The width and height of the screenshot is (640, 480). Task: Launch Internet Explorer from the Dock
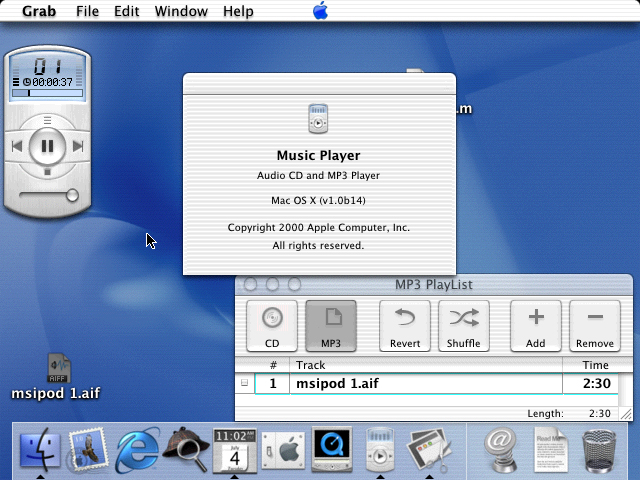pos(138,450)
